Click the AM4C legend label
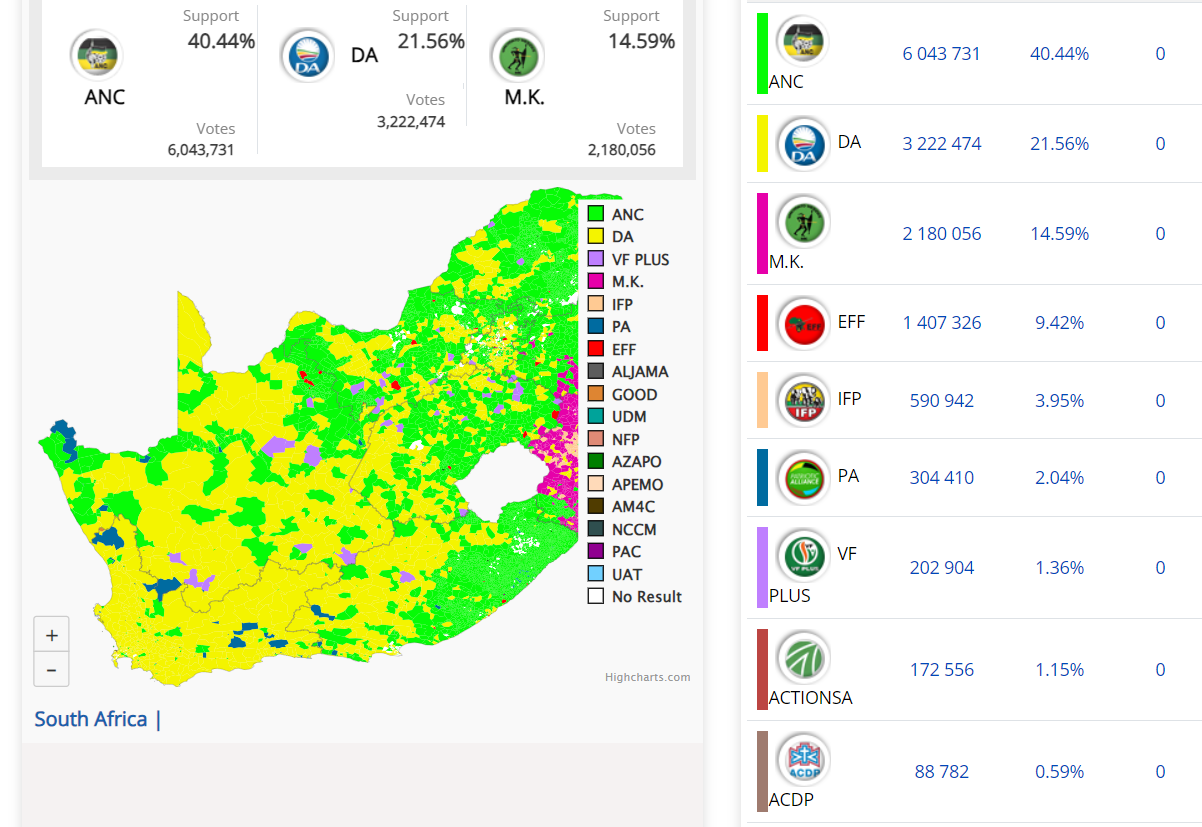 [634, 506]
